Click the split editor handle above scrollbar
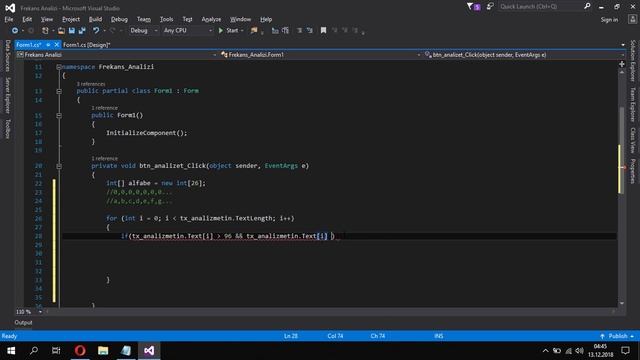 click(x=622, y=64)
